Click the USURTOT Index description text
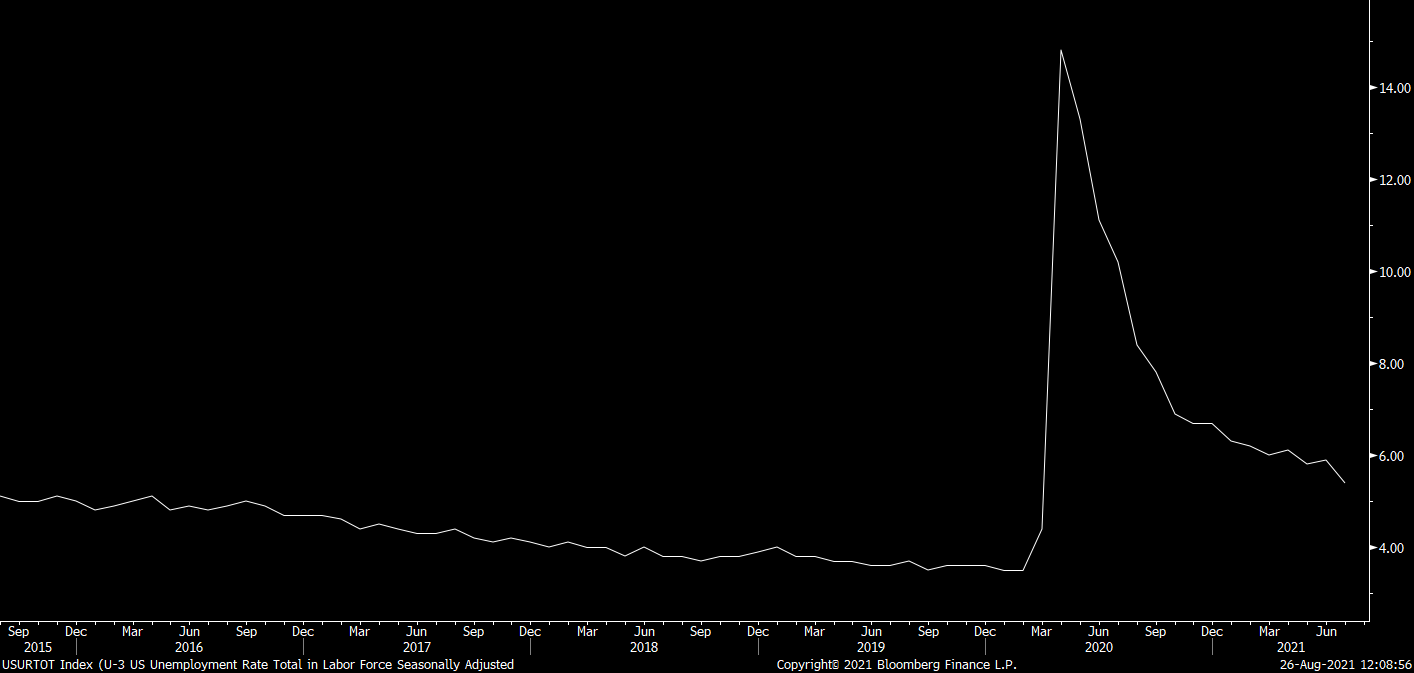This screenshot has width=1414, height=673. pos(258,665)
